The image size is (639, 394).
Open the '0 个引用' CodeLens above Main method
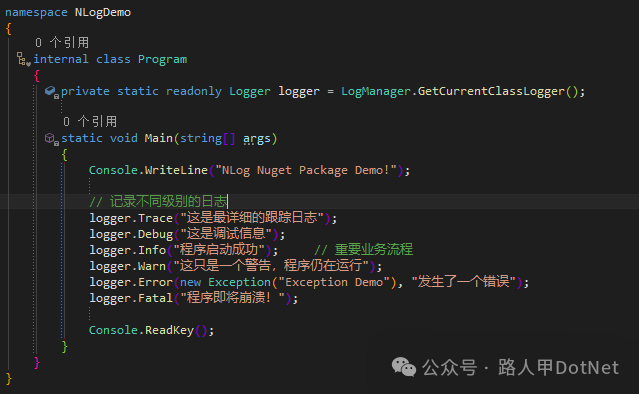point(90,121)
